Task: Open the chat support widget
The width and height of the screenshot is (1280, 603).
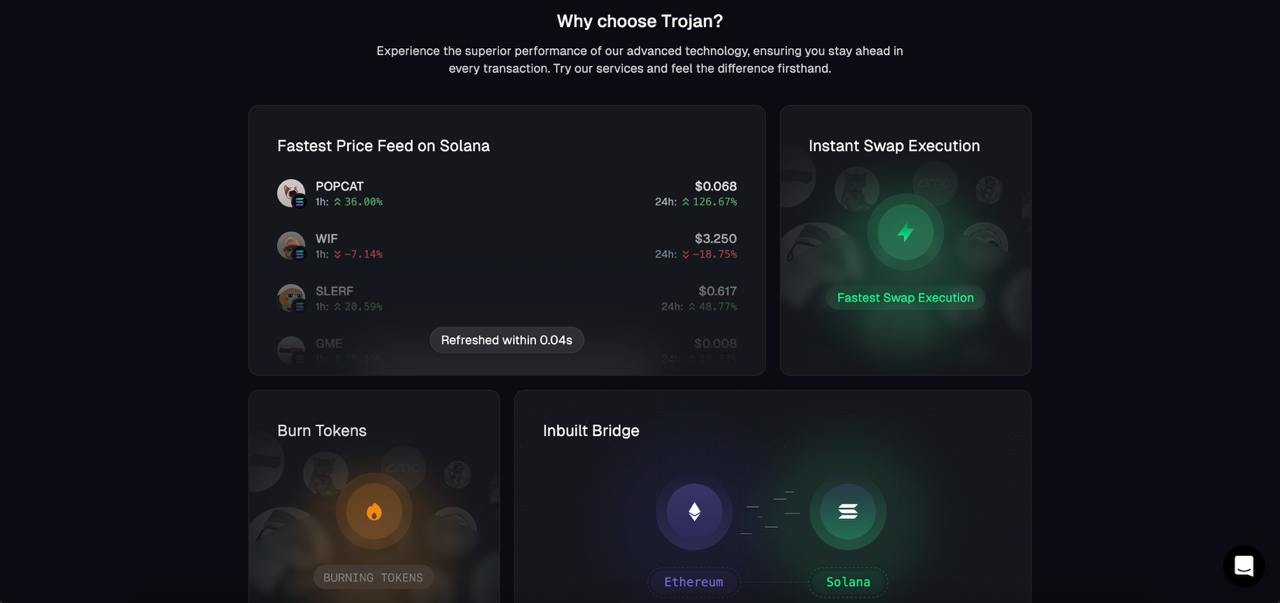Action: (1243, 566)
